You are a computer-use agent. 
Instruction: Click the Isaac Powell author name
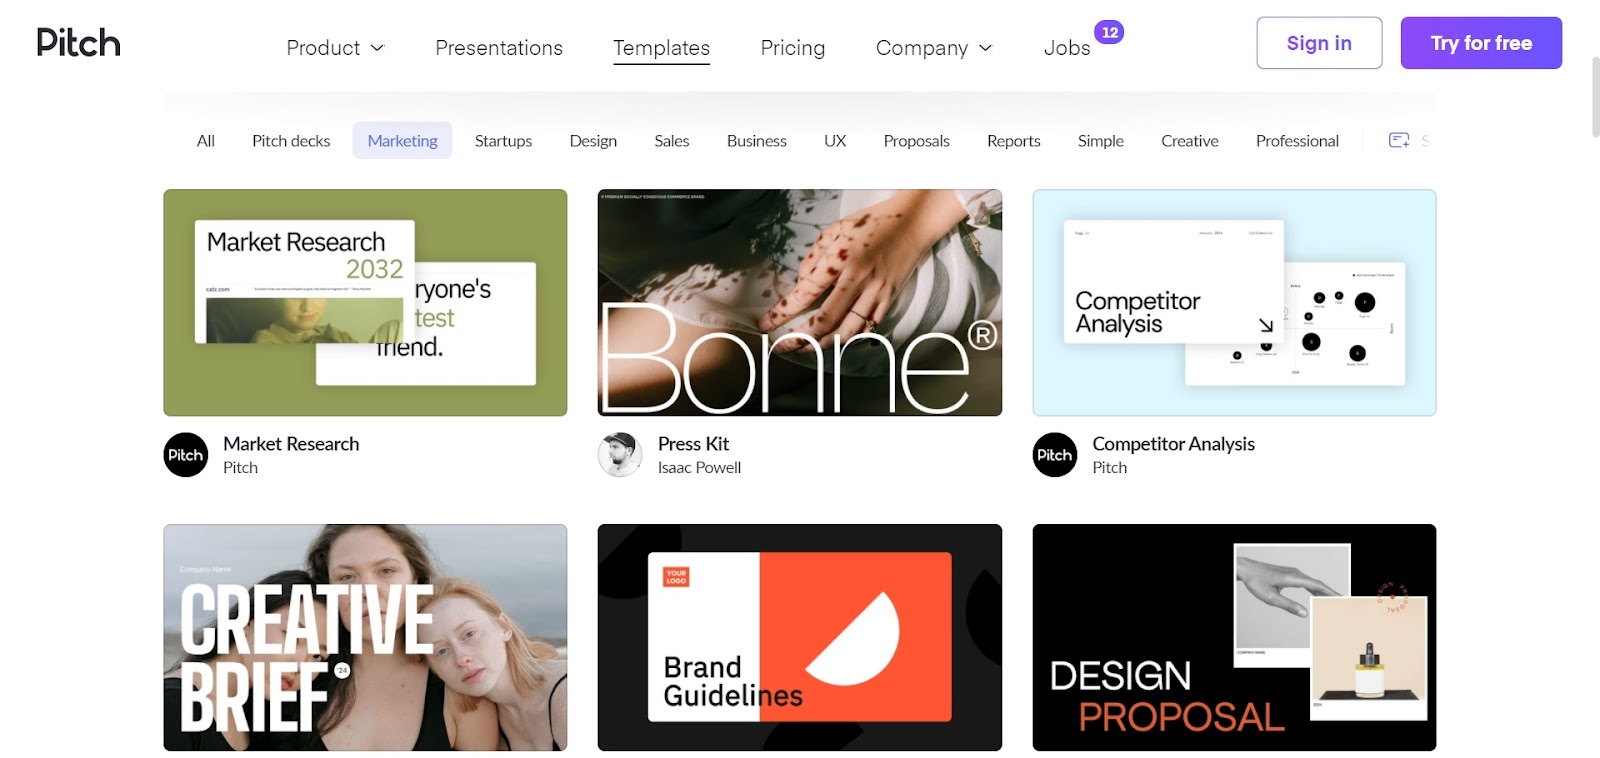pos(699,468)
